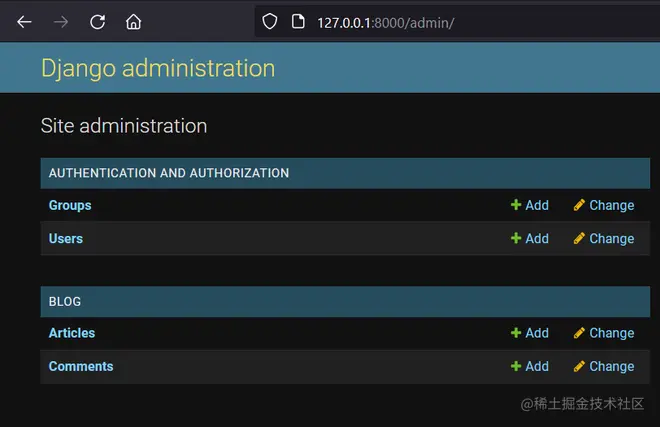Go back using browser back arrow
This screenshot has height=427, width=660.
coord(24,22)
